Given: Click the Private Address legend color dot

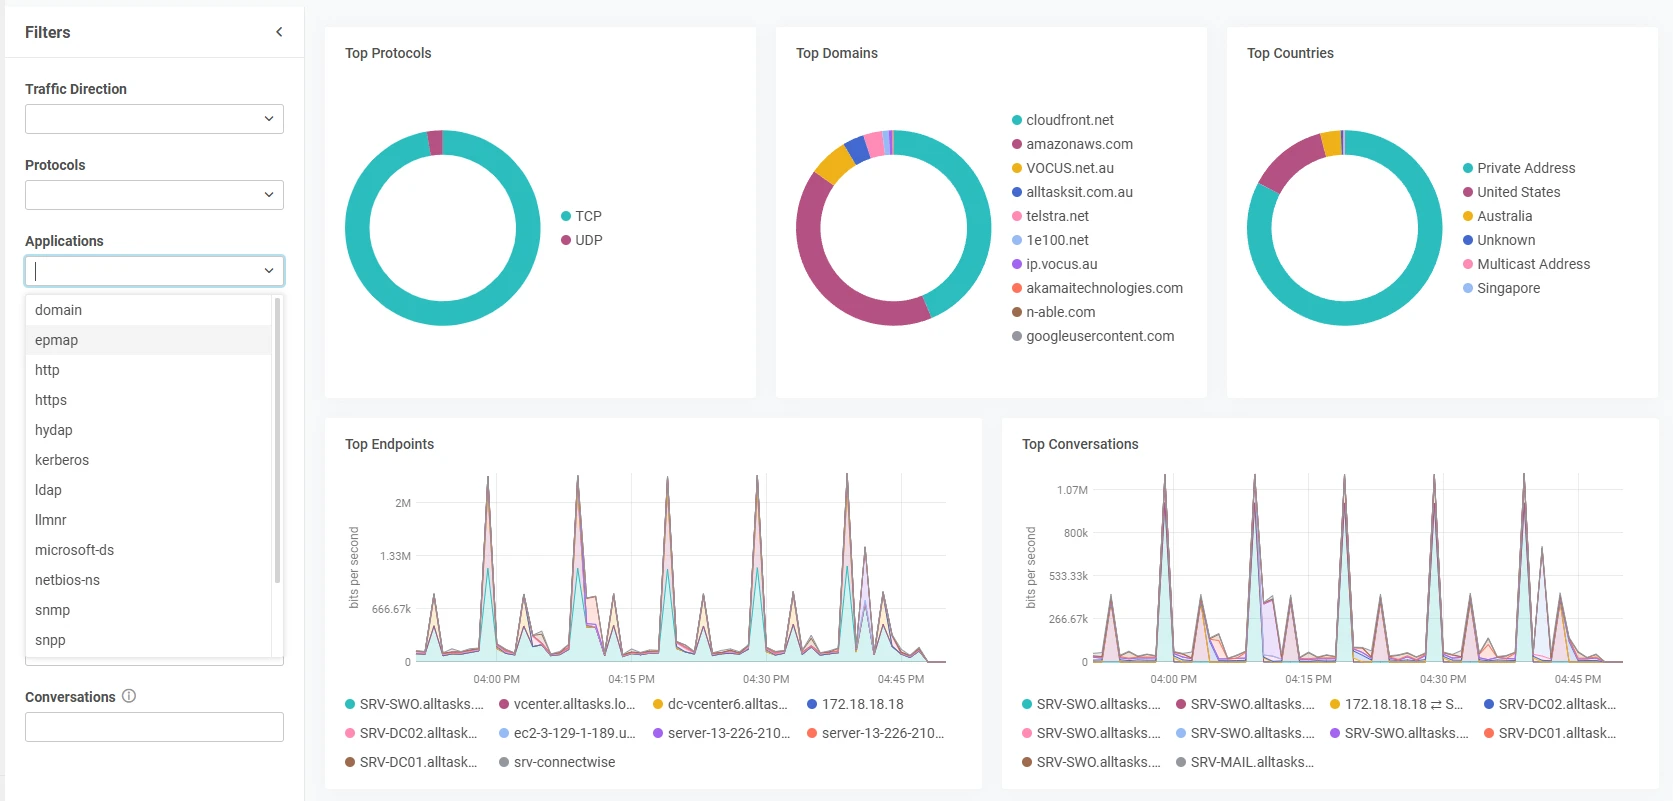Looking at the screenshot, I should [1468, 168].
